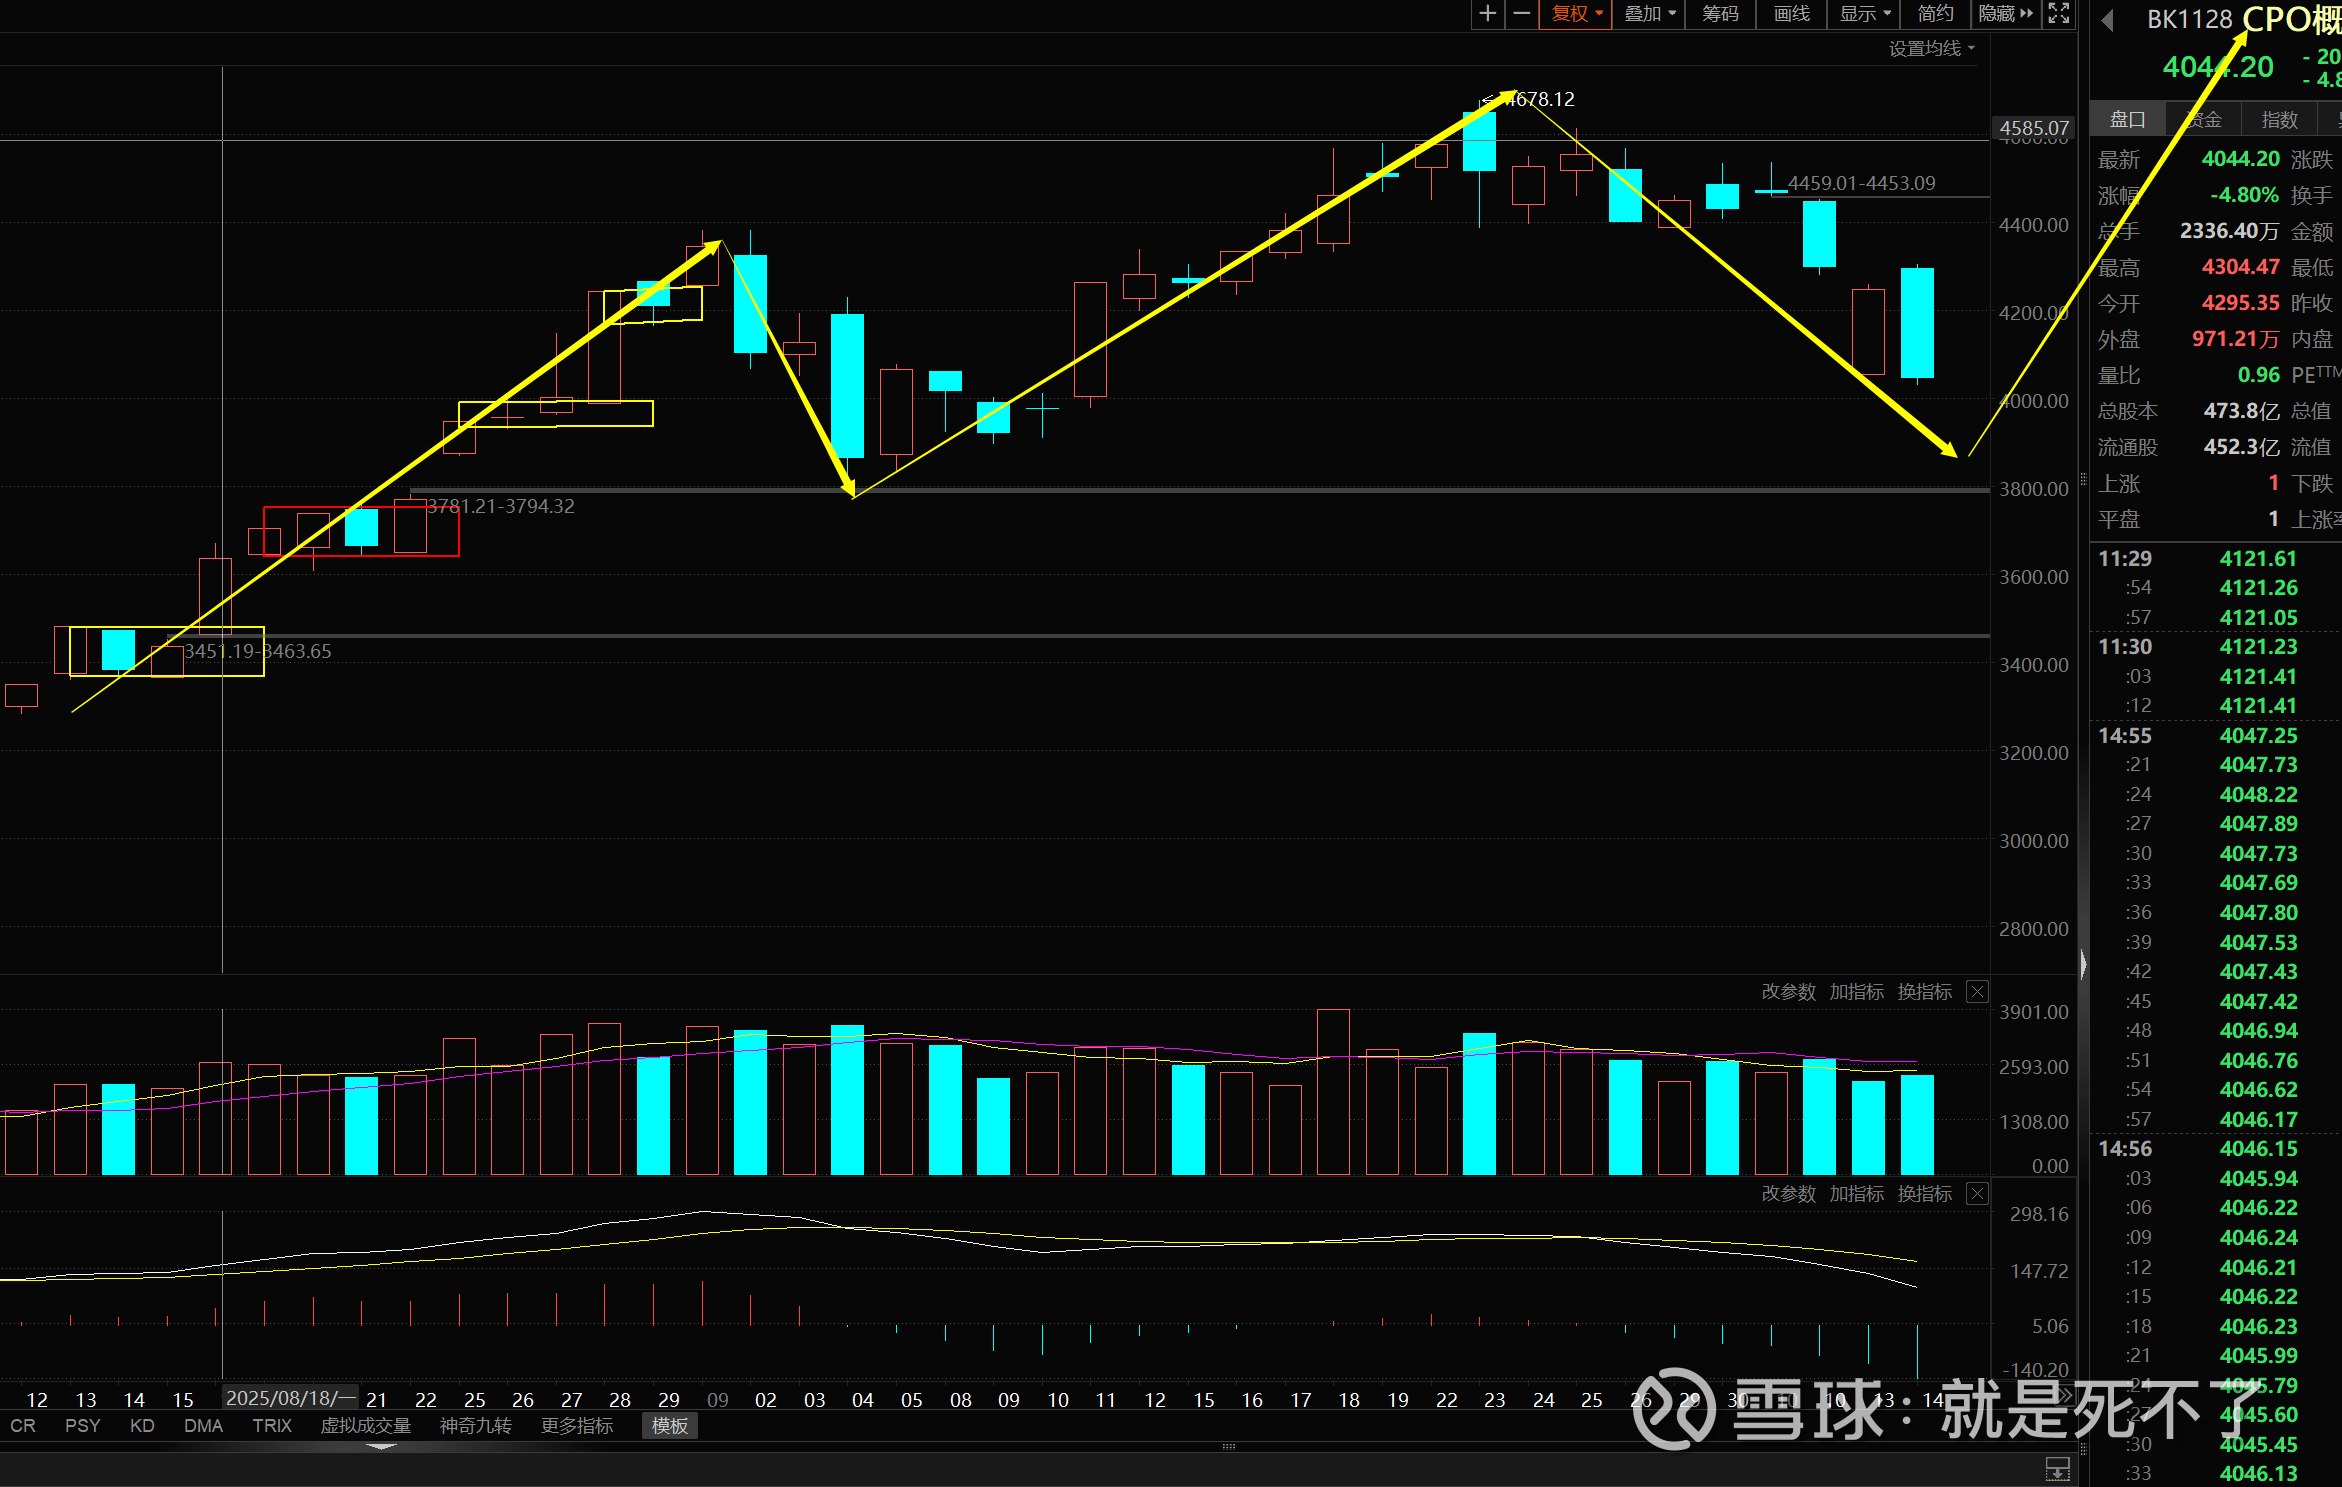This screenshot has height=1487, width=2342.
Task: Collapse the hidden panel via 隐藏 arrows
Action: coord(2005,13)
